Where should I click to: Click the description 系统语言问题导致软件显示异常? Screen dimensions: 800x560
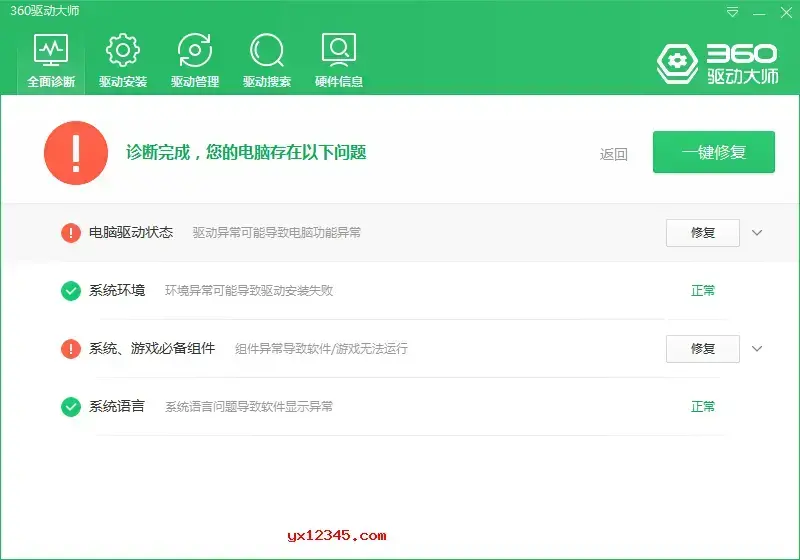coord(249,407)
